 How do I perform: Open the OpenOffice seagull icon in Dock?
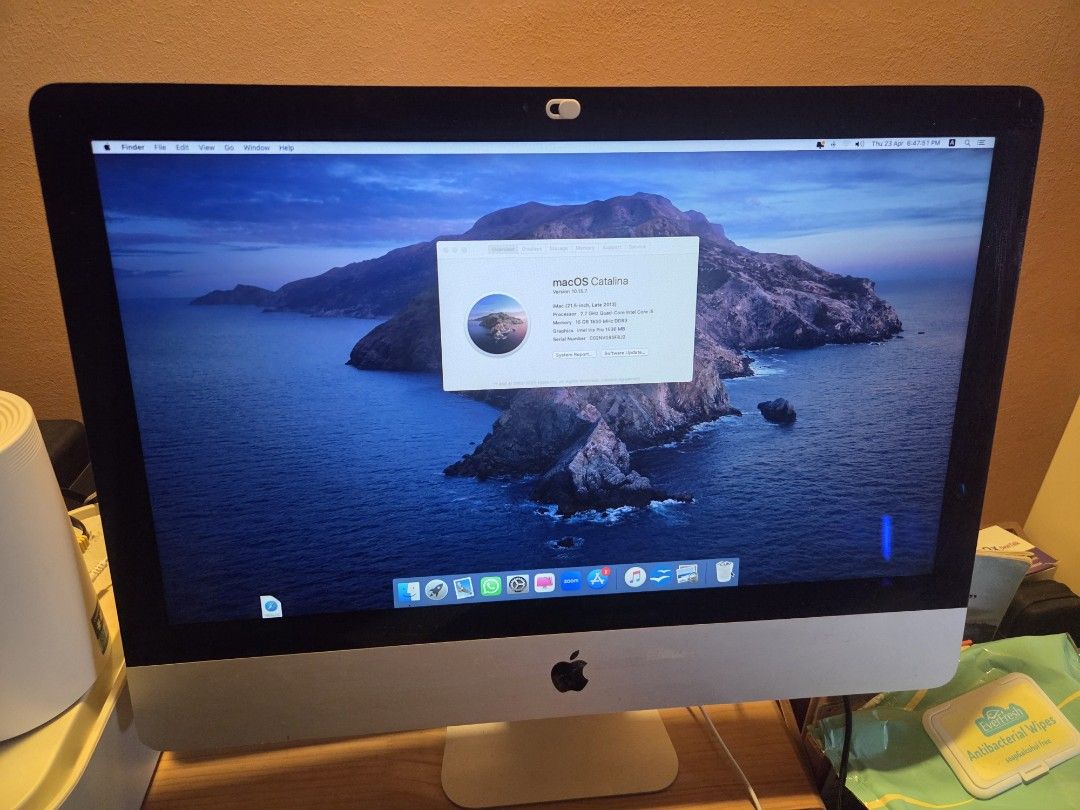(661, 576)
